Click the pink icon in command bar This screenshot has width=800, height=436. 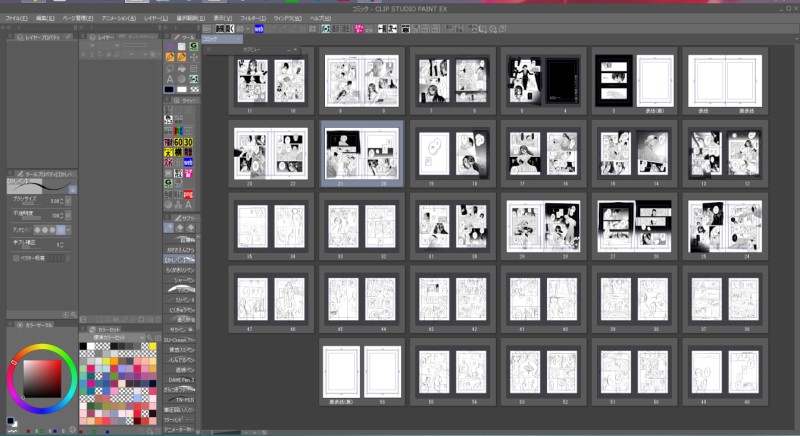point(359,29)
